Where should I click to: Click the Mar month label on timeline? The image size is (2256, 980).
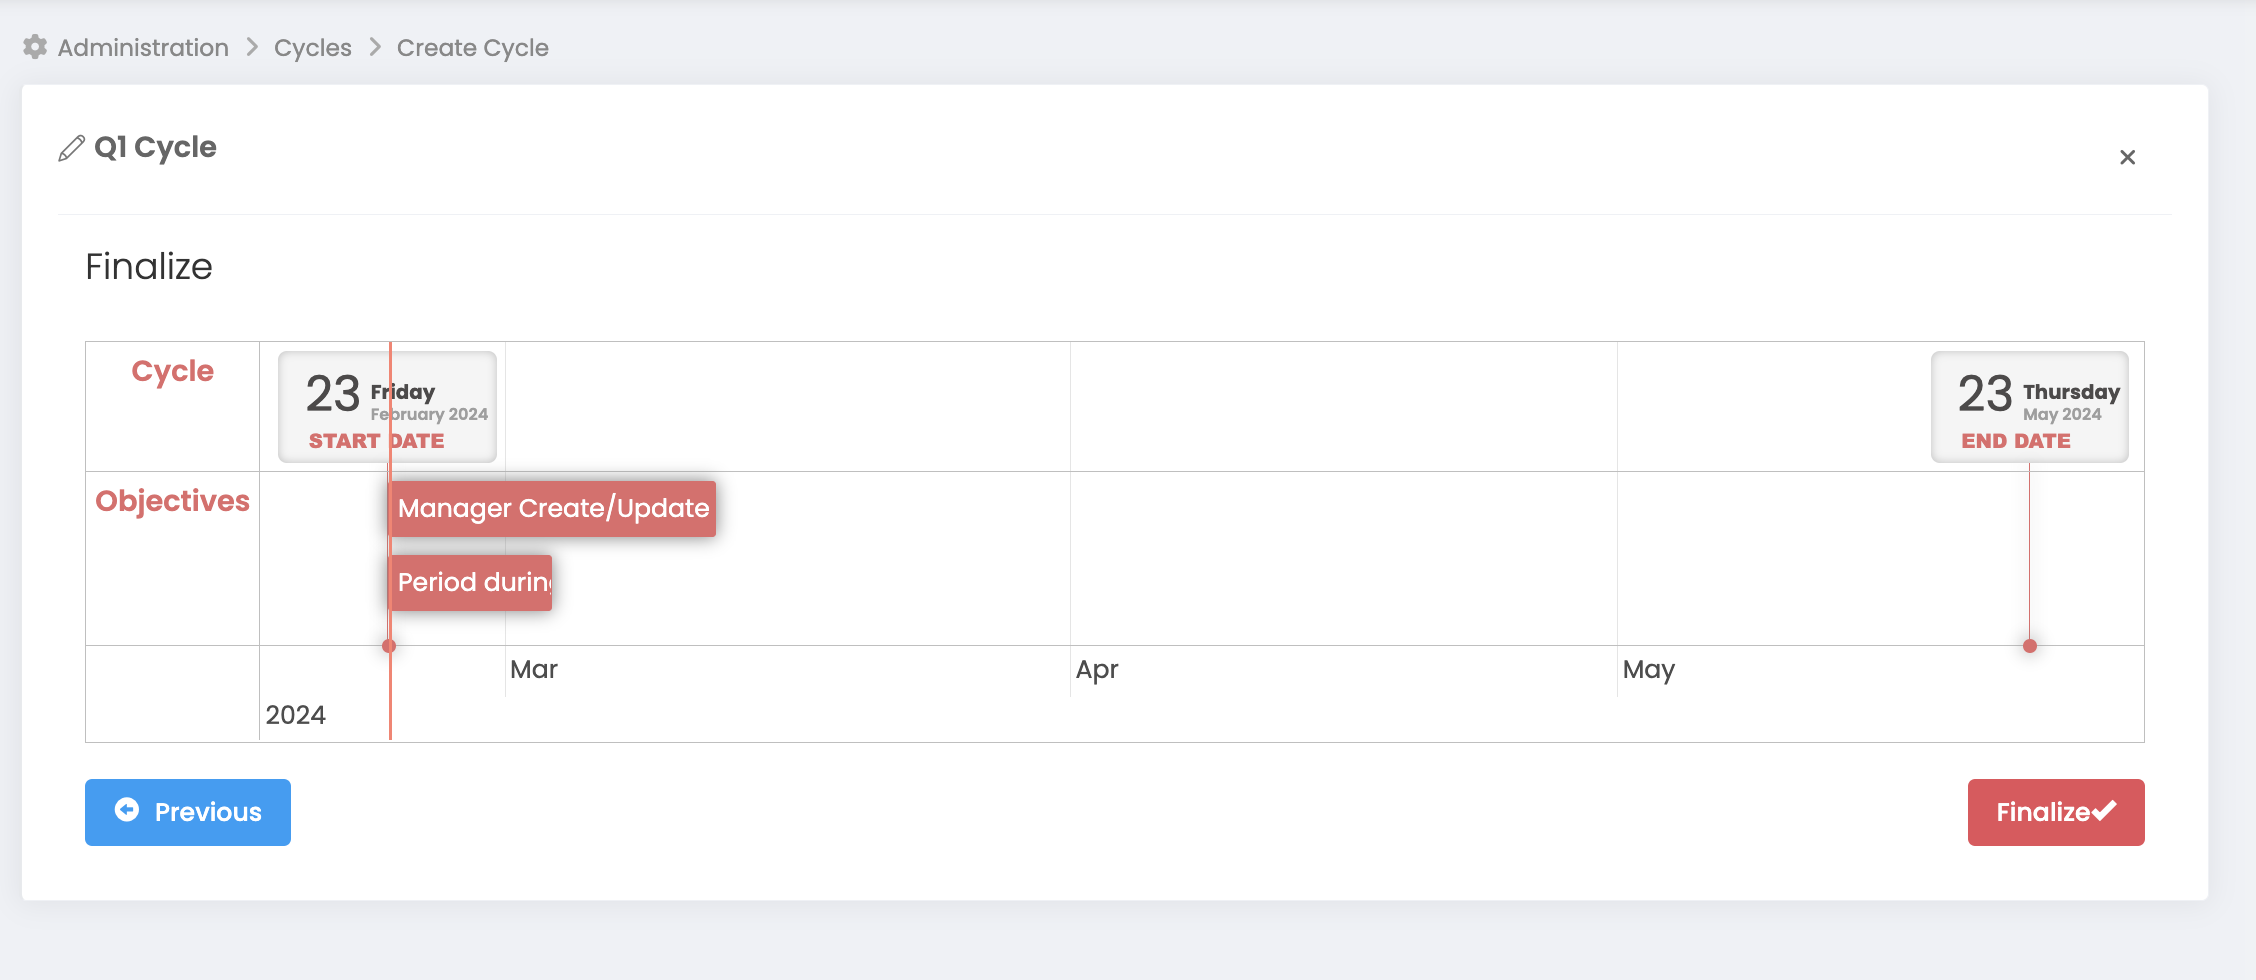point(533,669)
